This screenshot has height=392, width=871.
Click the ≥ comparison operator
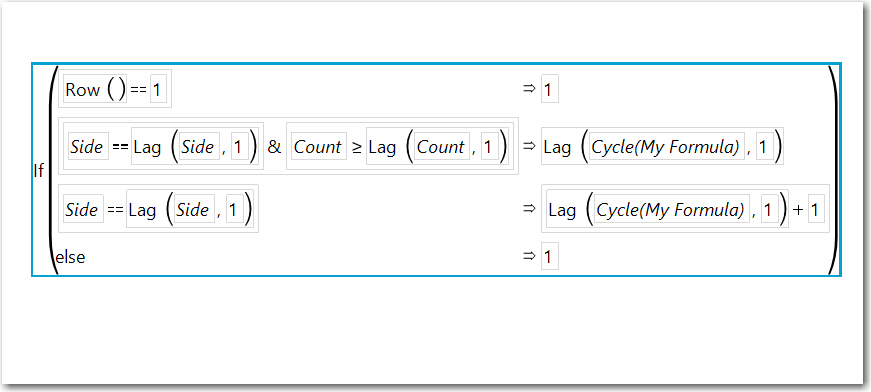(357, 148)
